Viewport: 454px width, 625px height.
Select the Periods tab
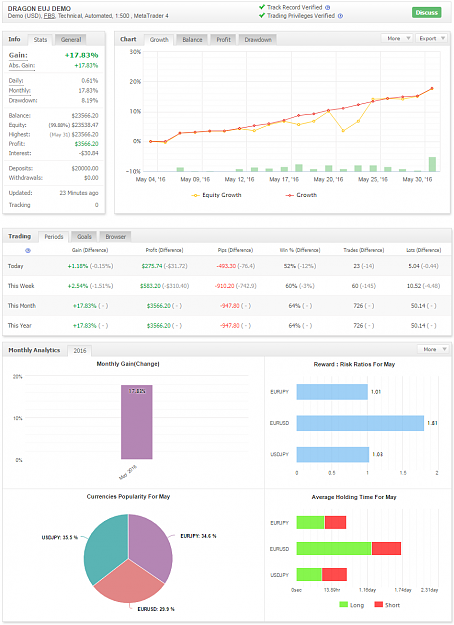click(54, 236)
